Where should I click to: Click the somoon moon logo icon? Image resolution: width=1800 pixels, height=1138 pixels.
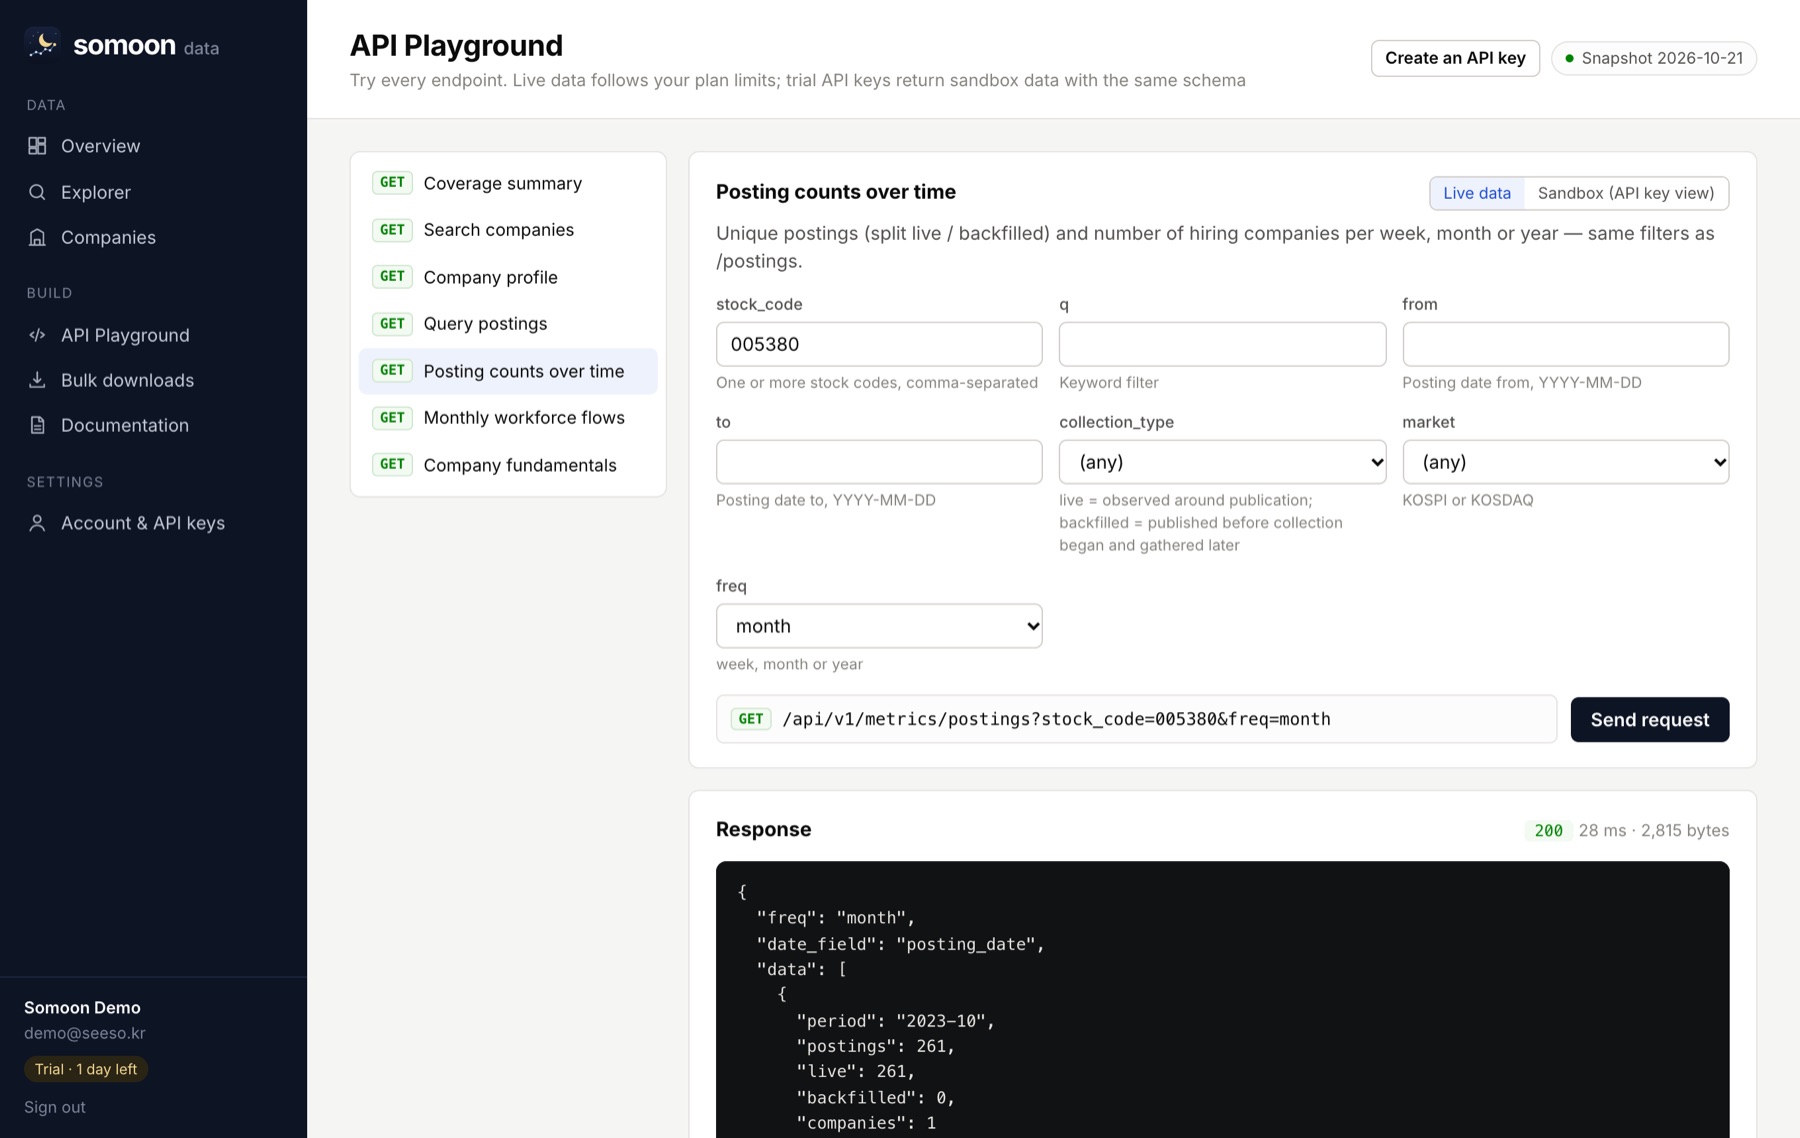coord(42,44)
